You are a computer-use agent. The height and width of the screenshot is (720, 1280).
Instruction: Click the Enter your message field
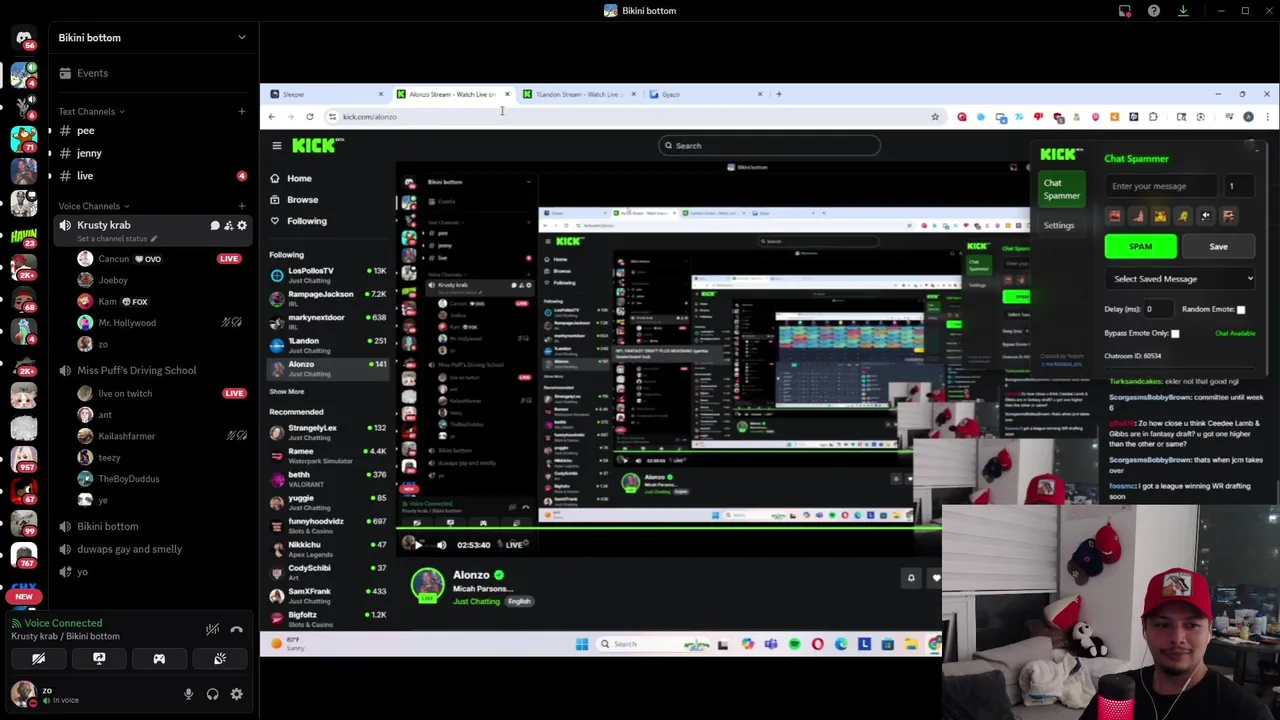[1161, 186]
